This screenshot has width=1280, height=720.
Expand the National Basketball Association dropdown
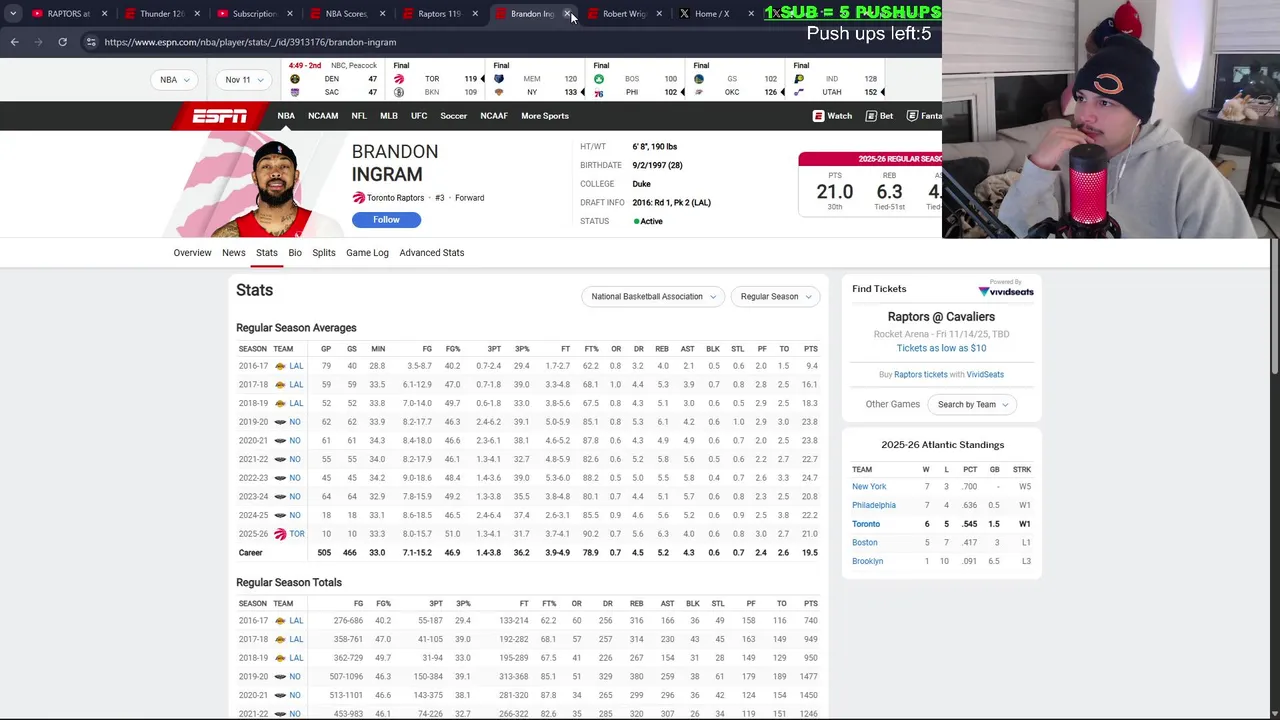pos(653,297)
